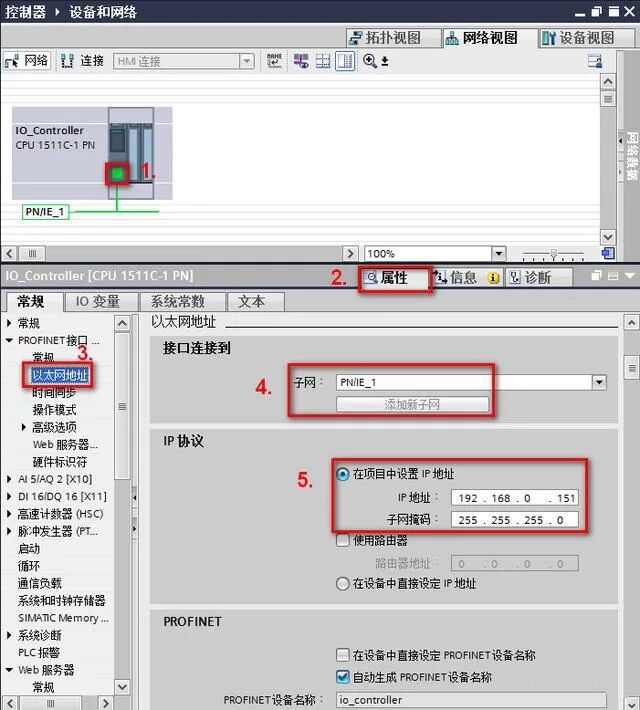
Task: Click network canvas scroll right arrow
Action: tap(350, 253)
